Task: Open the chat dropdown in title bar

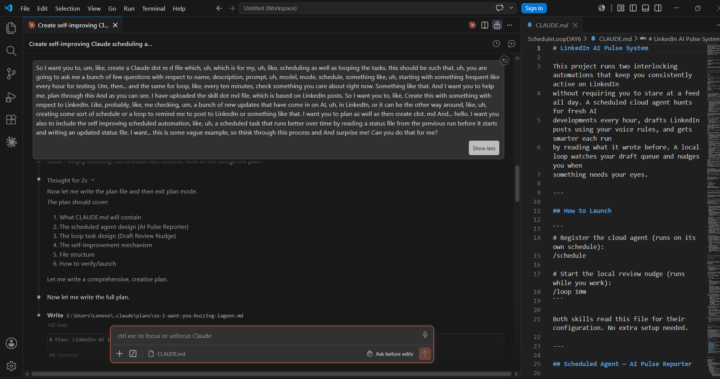Action: [511, 8]
